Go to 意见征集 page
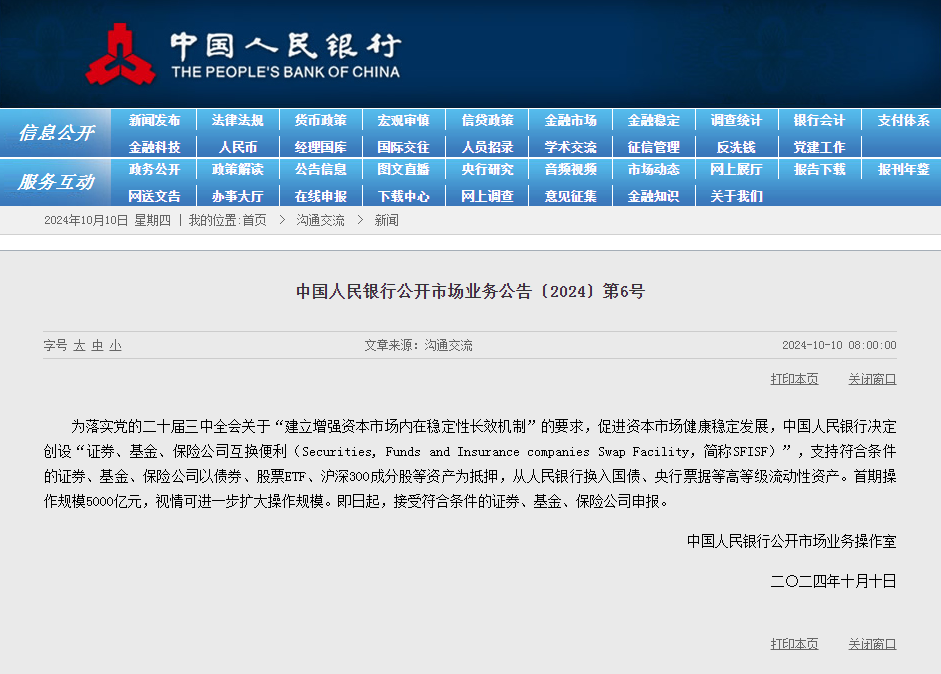 [x=571, y=196]
